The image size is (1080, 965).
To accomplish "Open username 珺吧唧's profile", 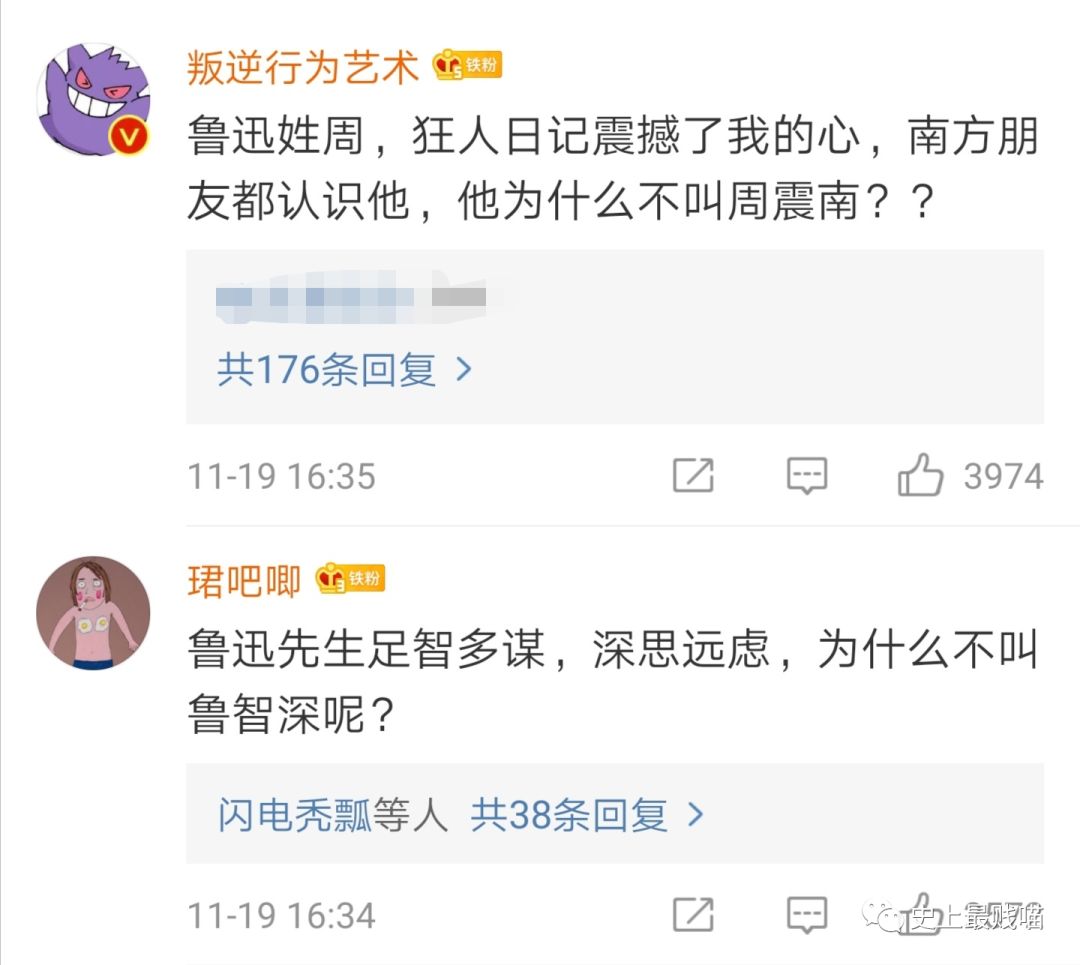I will (244, 580).
